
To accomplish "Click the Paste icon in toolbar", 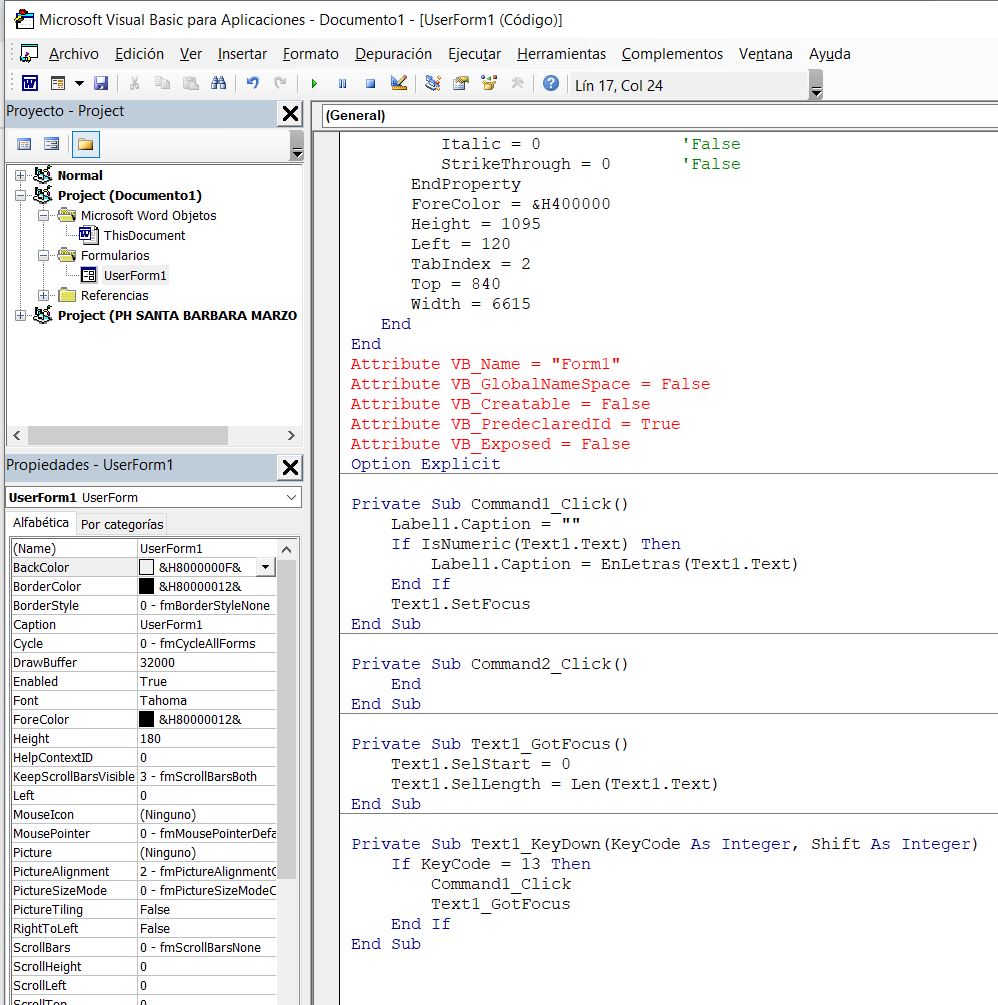I will 190,83.
